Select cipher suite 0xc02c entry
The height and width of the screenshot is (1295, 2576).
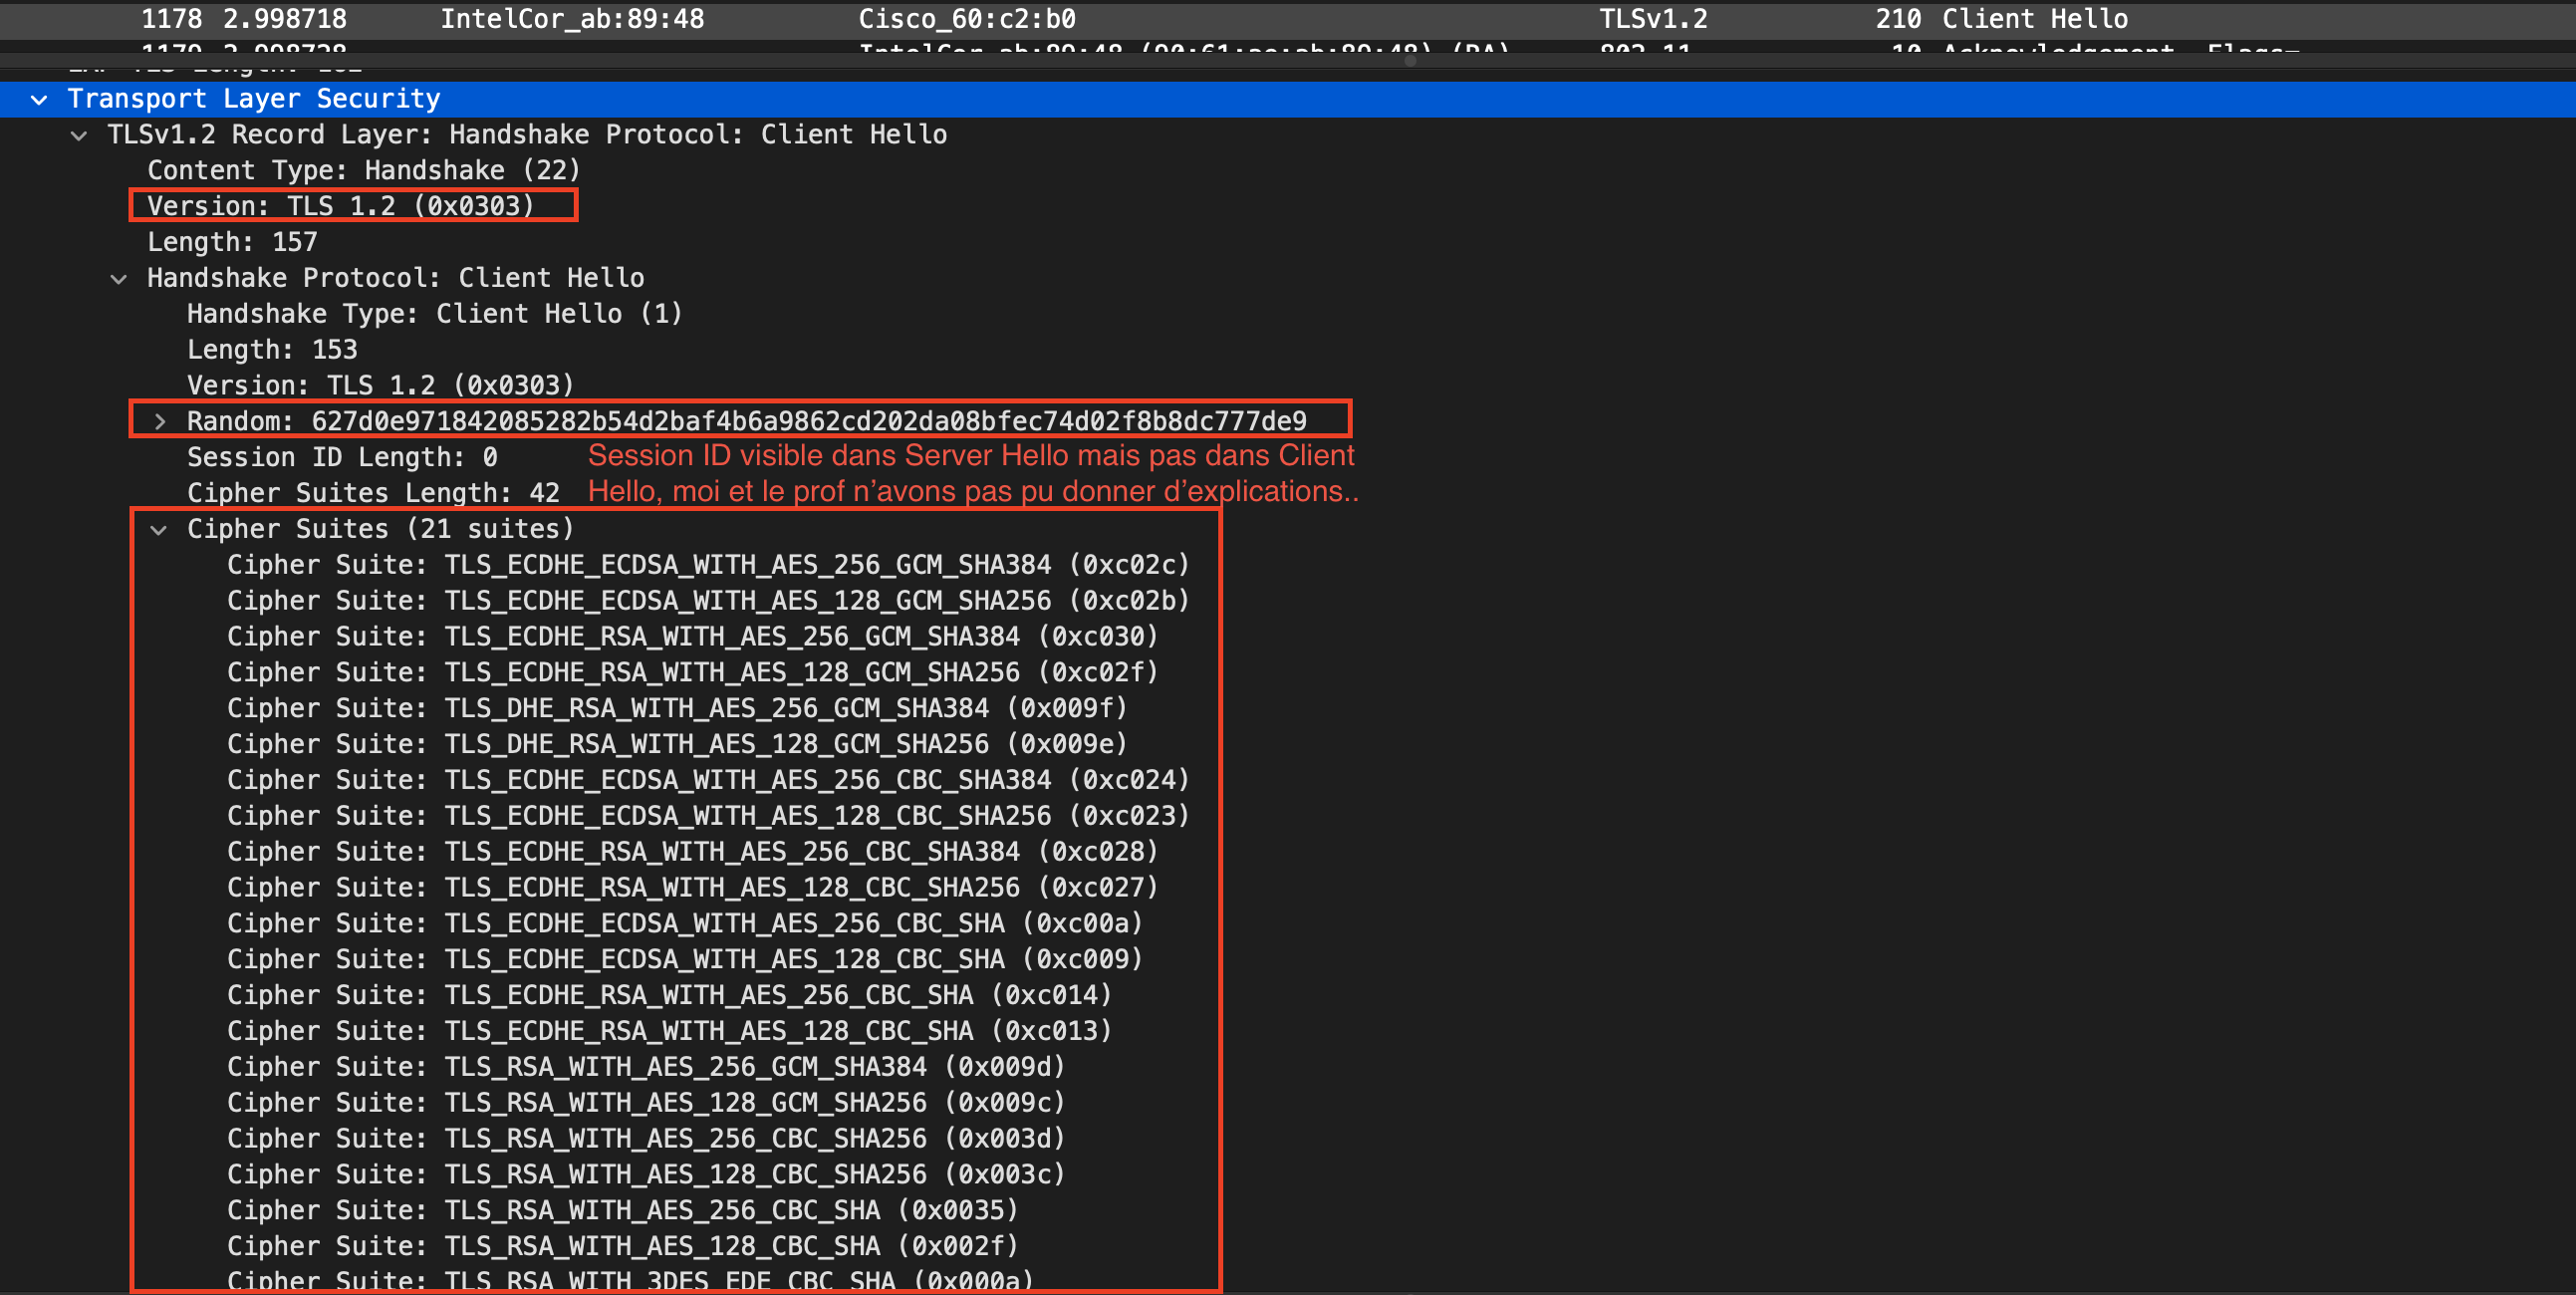(x=707, y=565)
